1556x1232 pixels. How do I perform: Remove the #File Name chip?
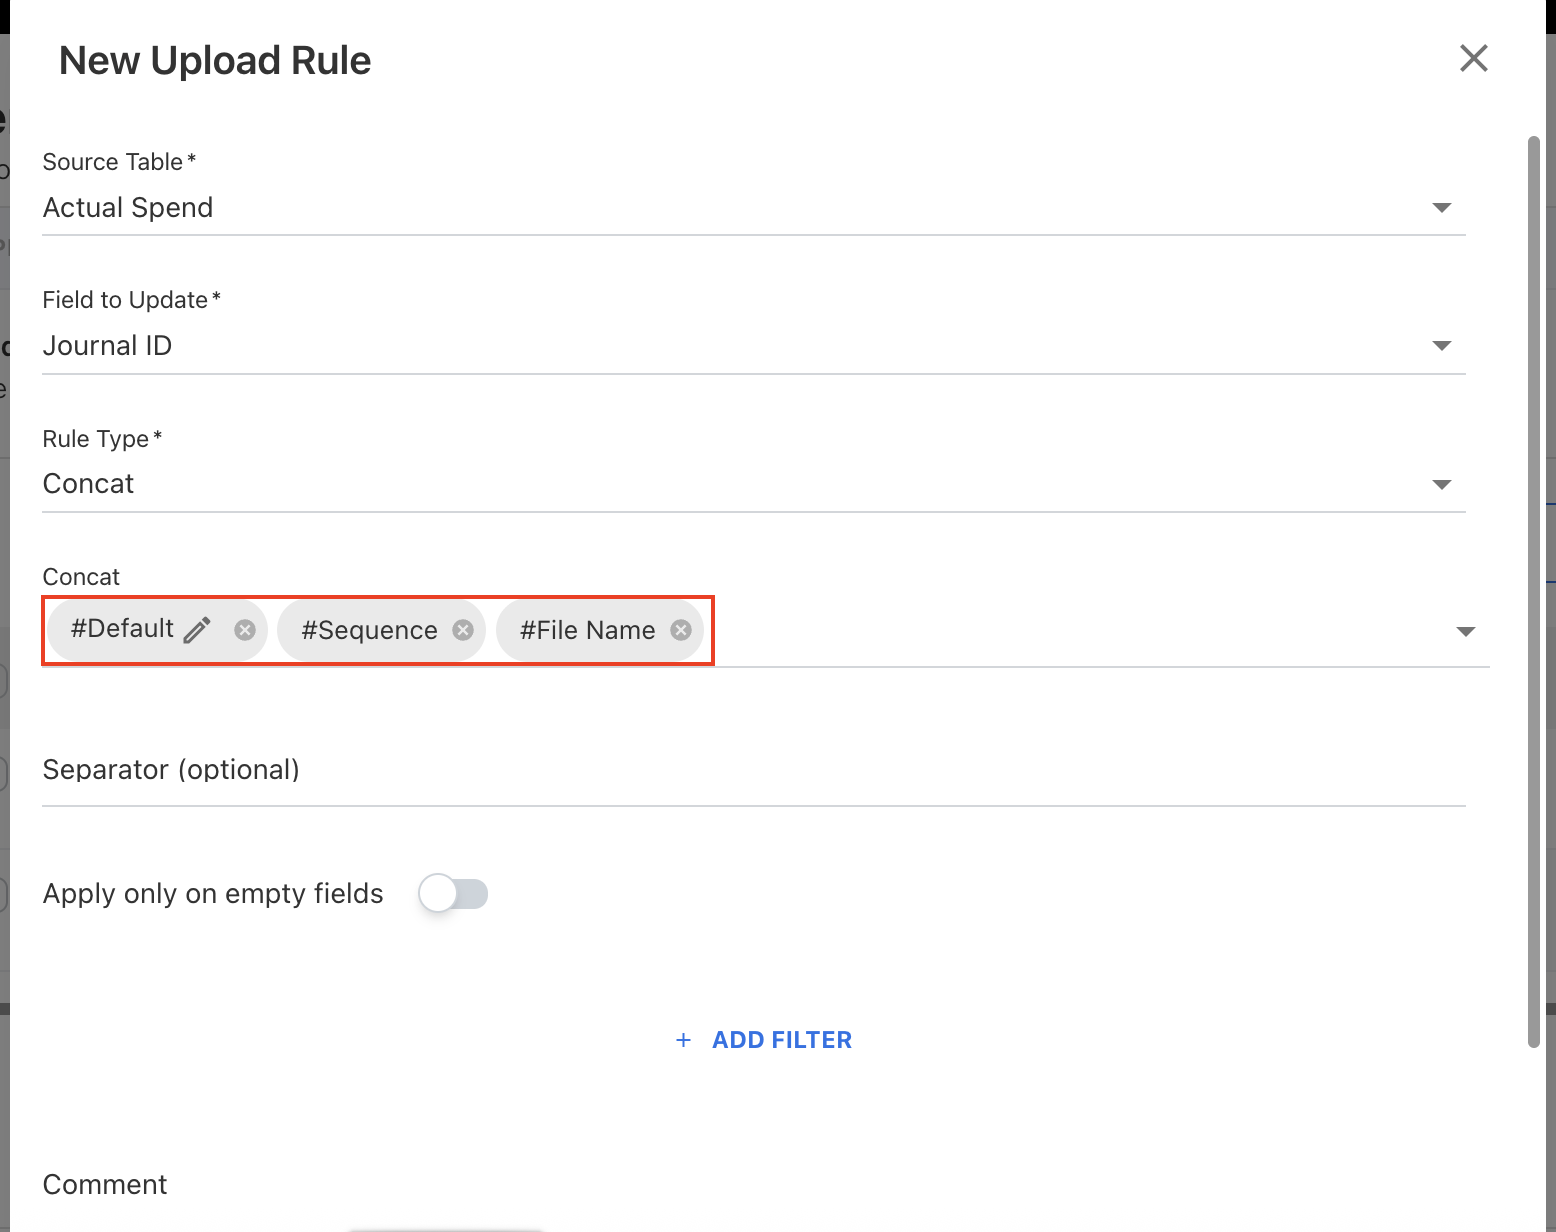coord(681,630)
